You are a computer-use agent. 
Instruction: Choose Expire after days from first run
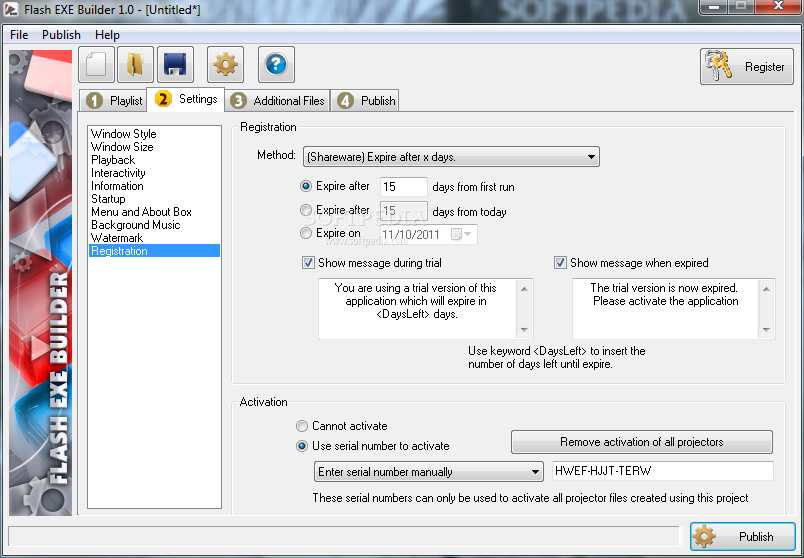306,186
